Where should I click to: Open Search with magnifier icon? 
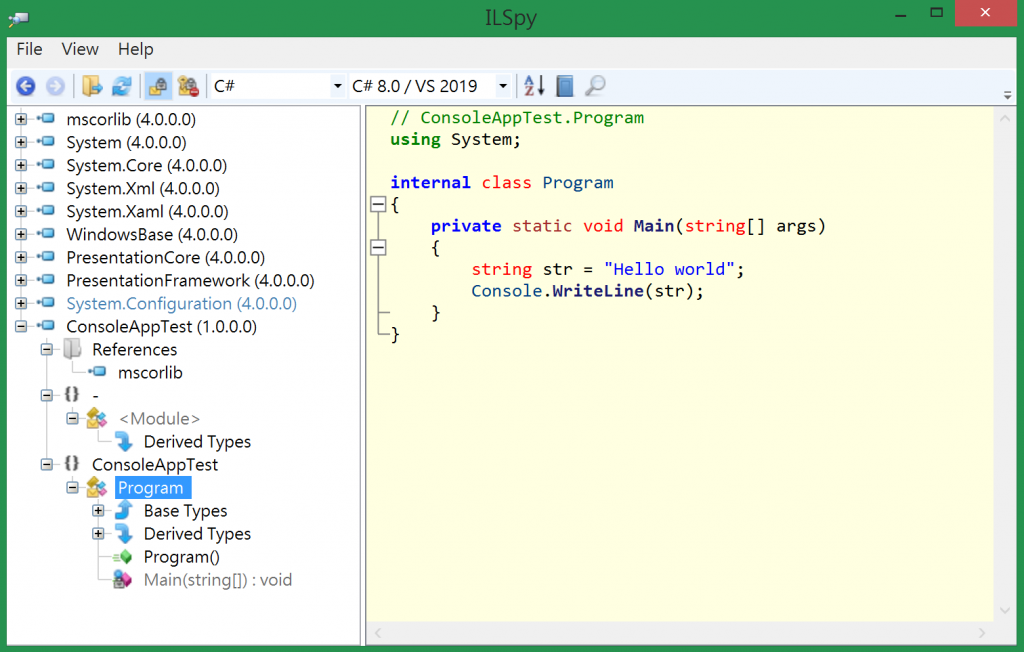click(x=594, y=86)
